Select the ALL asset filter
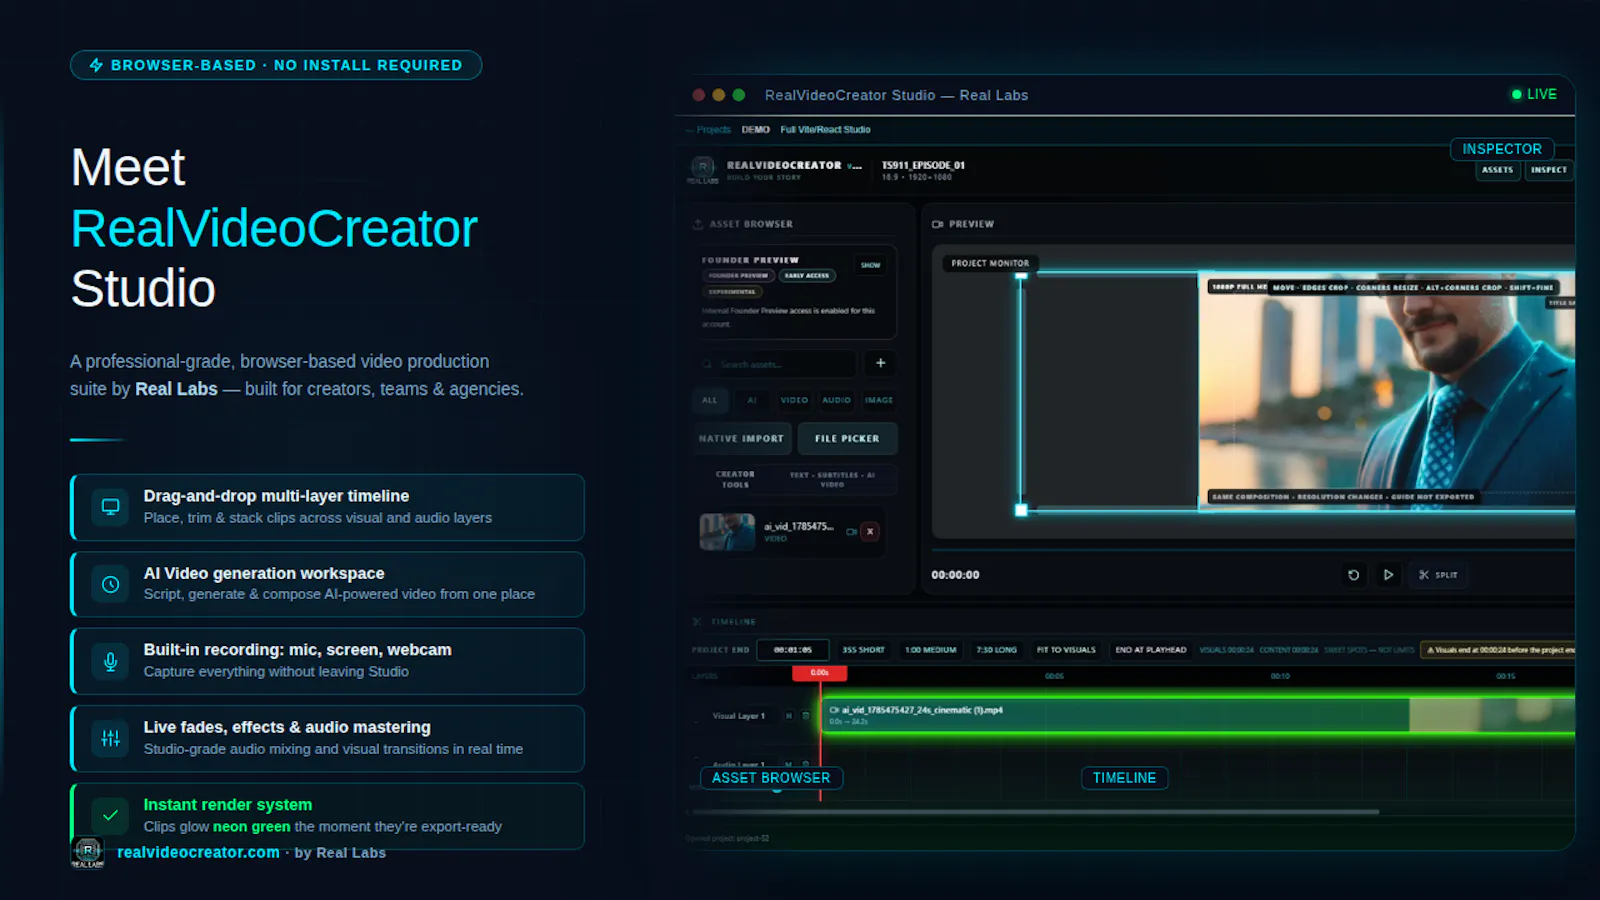This screenshot has height=900, width=1600. coord(710,400)
